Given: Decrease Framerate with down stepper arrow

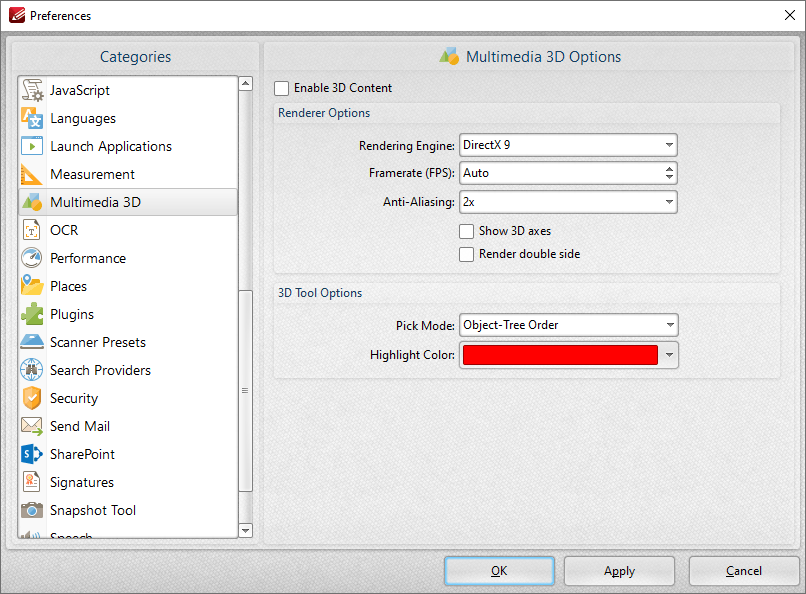Looking at the screenshot, I should tap(669, 177).
